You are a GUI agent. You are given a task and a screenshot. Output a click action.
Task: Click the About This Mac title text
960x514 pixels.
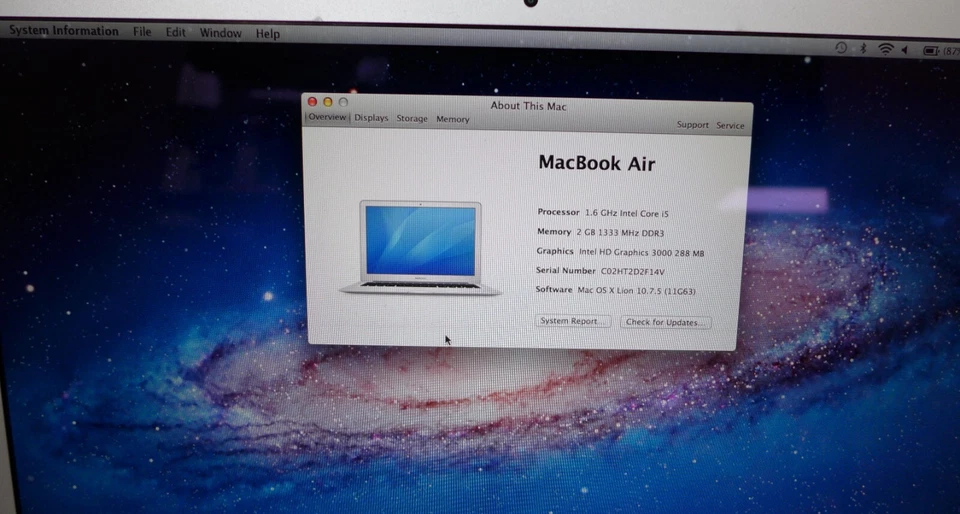click(x=528, y=106)
